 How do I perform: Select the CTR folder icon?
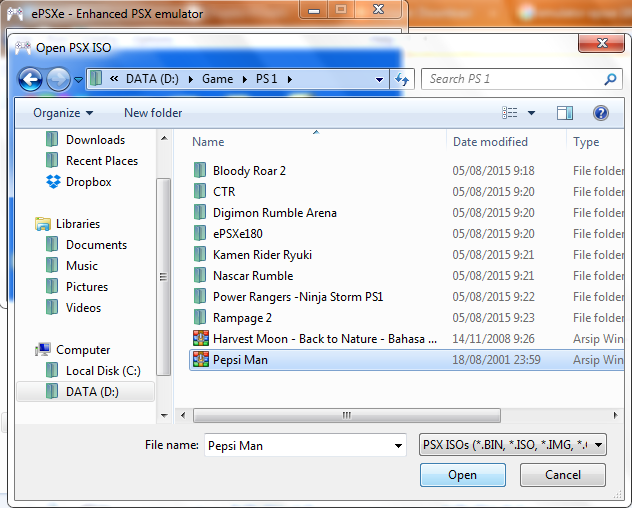[200, 192]
